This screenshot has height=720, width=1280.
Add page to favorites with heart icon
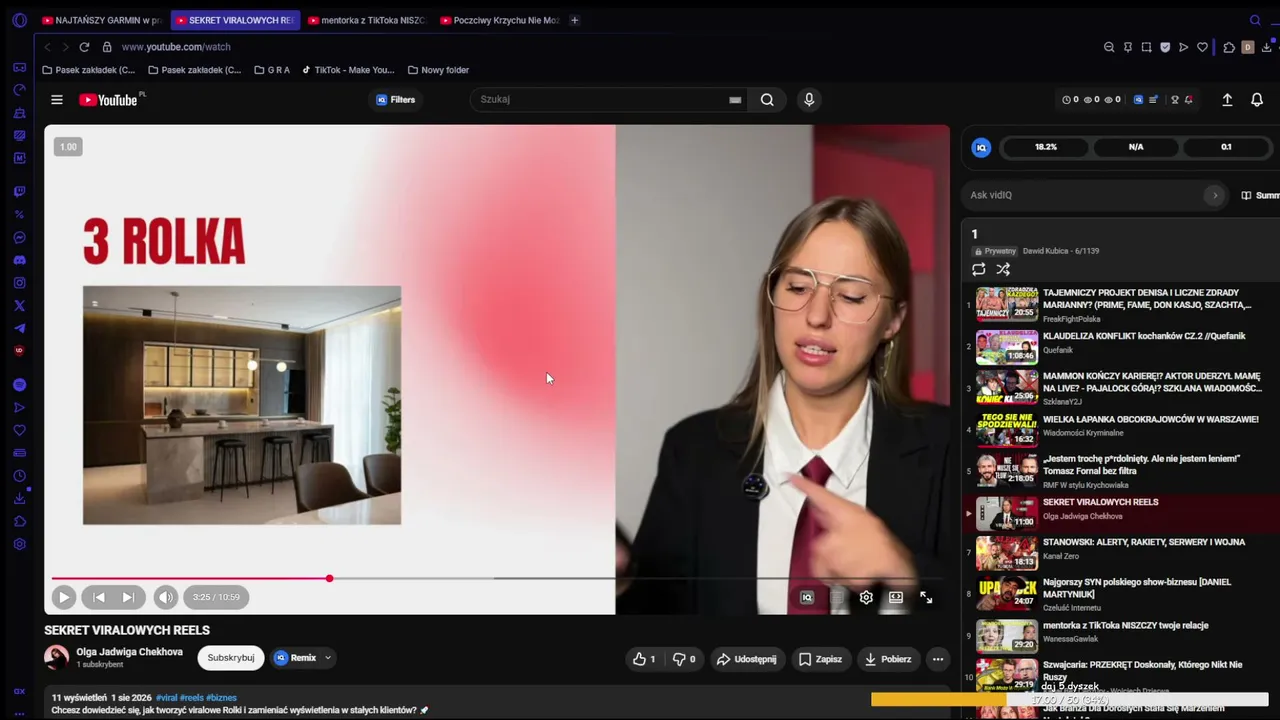click(x=1202, y=47)
